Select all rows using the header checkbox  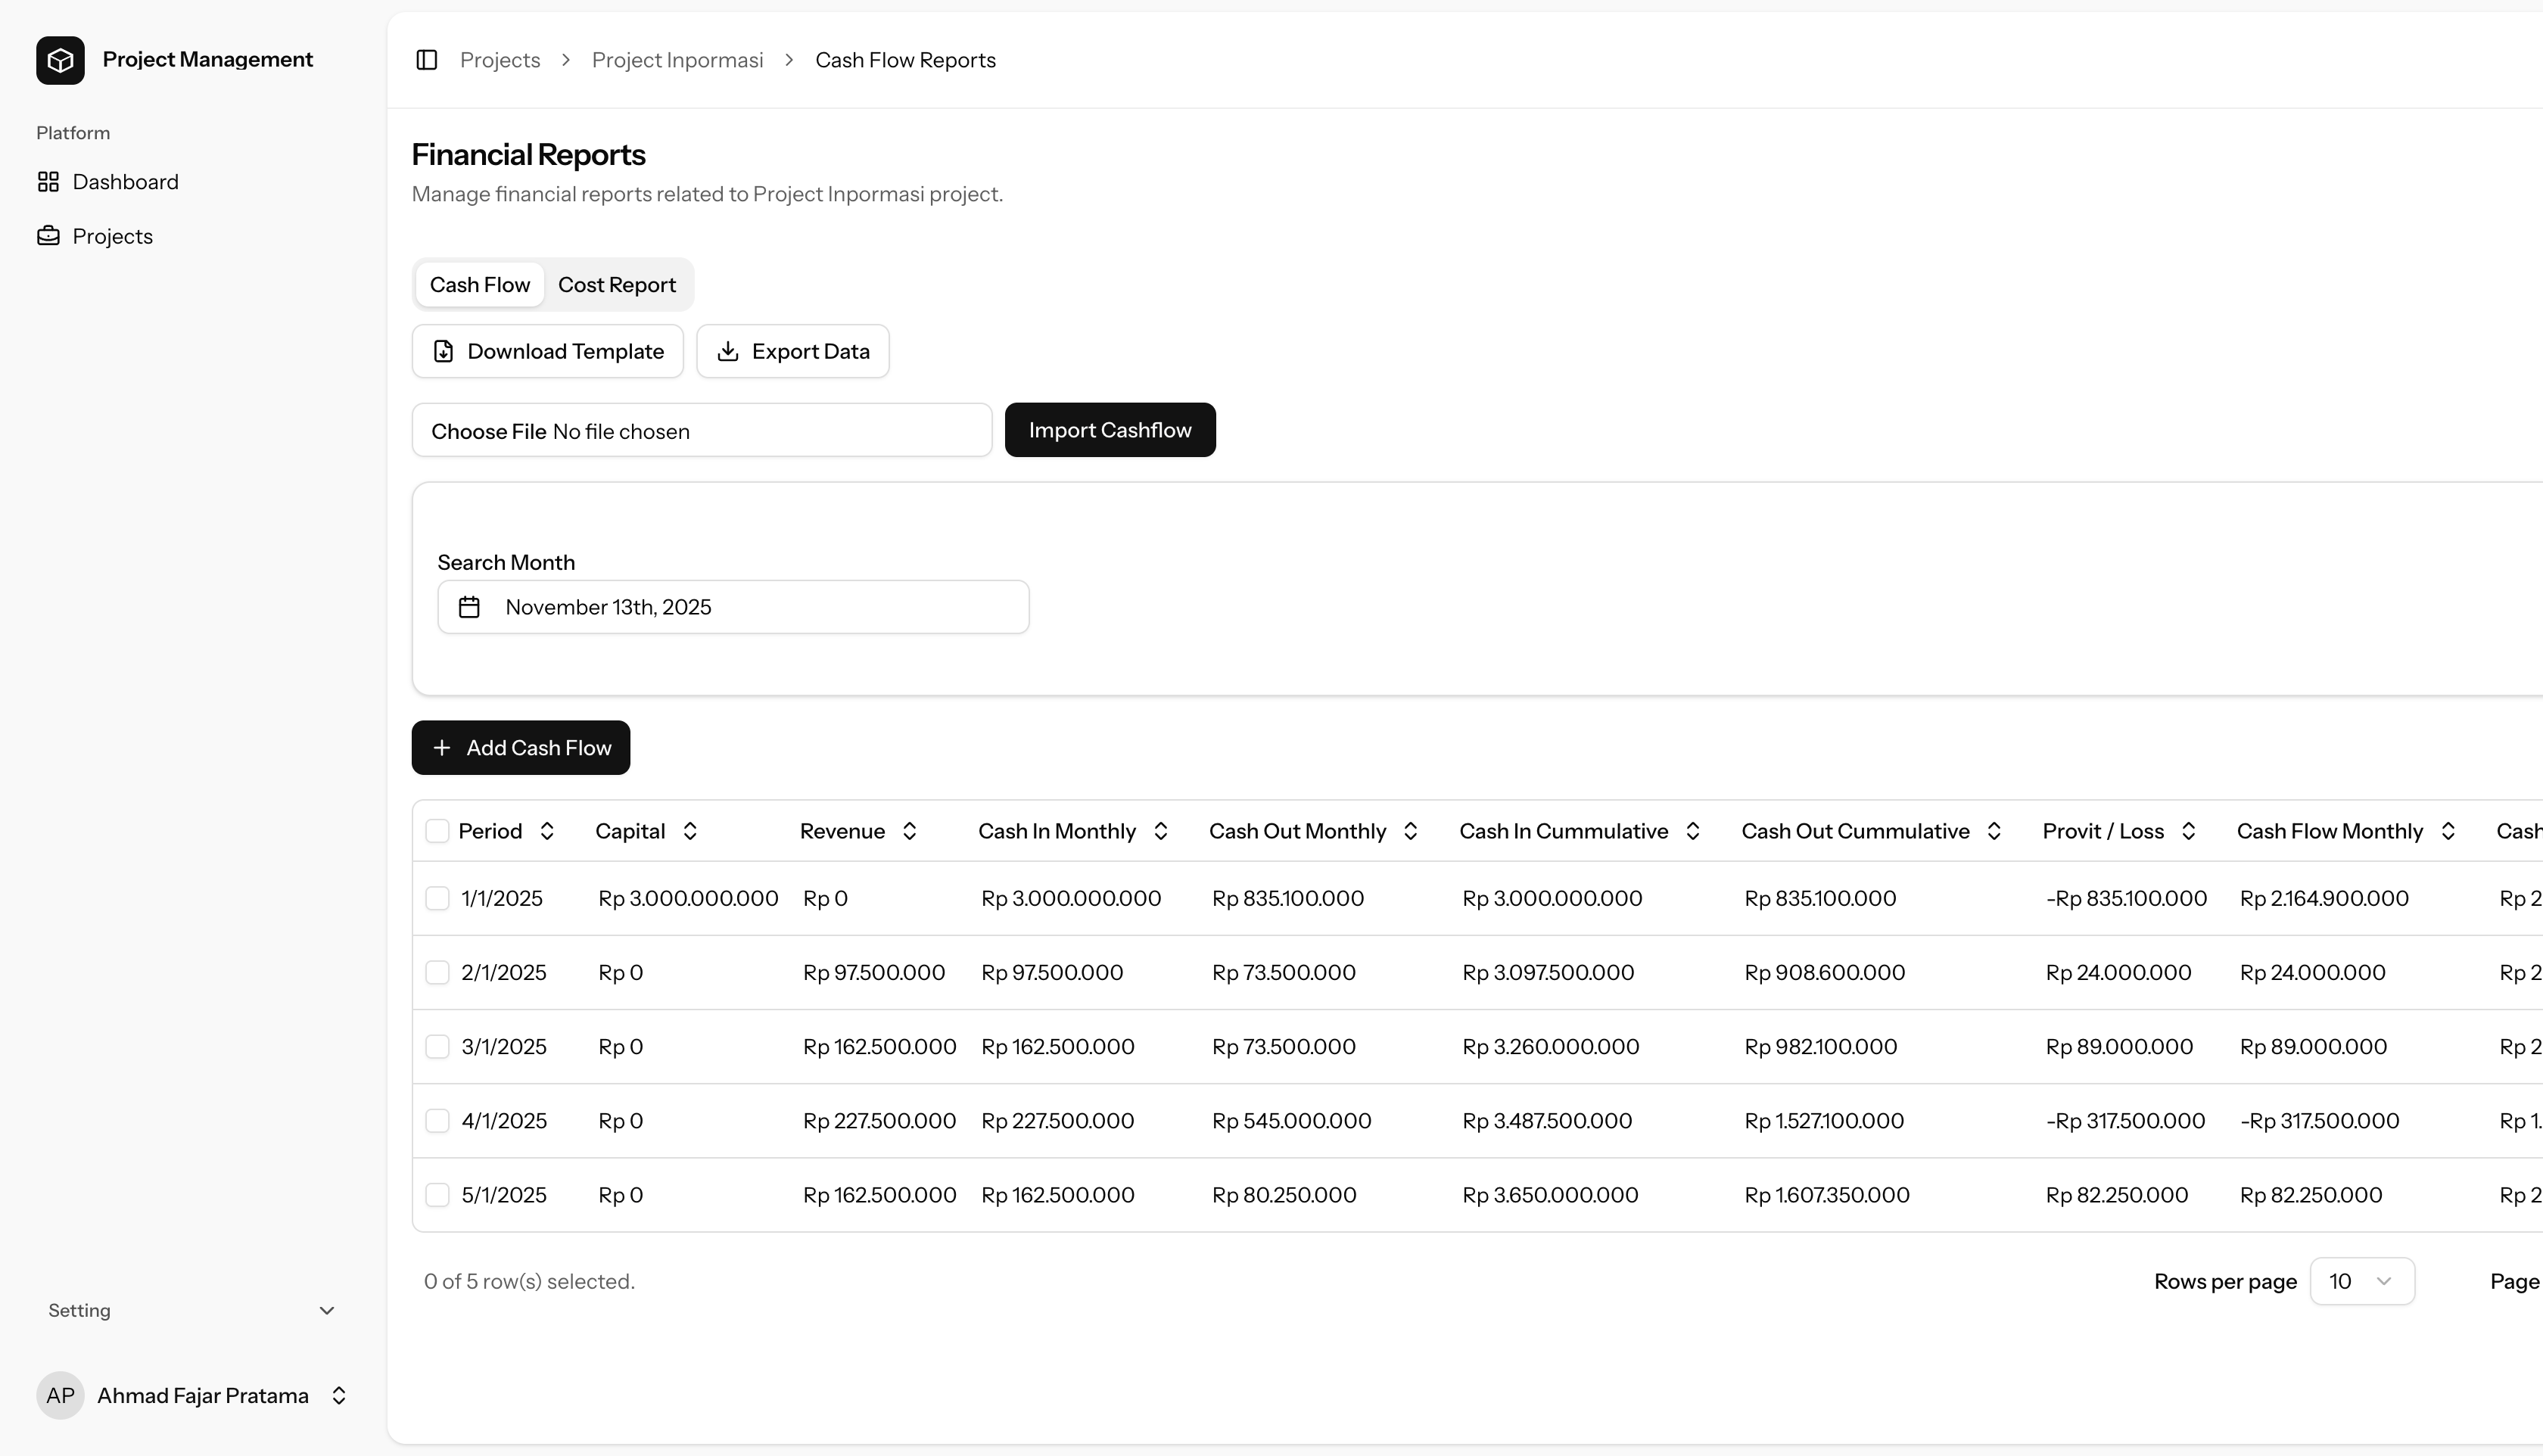pos(437,830)
